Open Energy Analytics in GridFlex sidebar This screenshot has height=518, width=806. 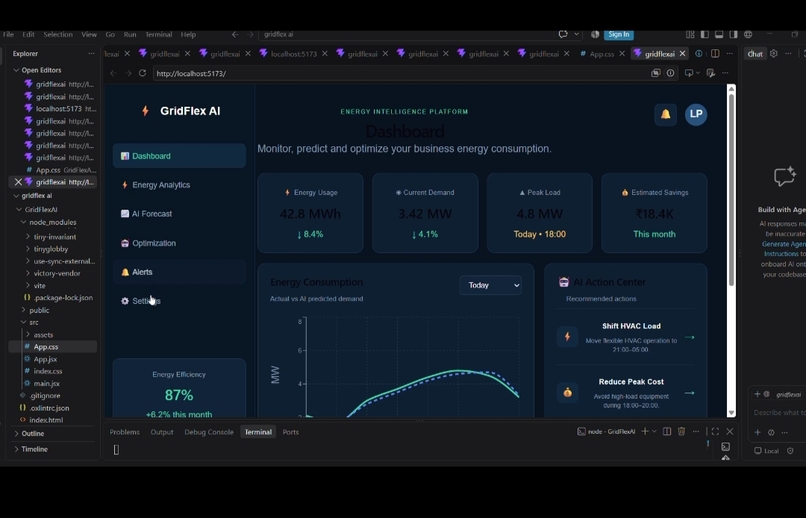pos(179,185)
